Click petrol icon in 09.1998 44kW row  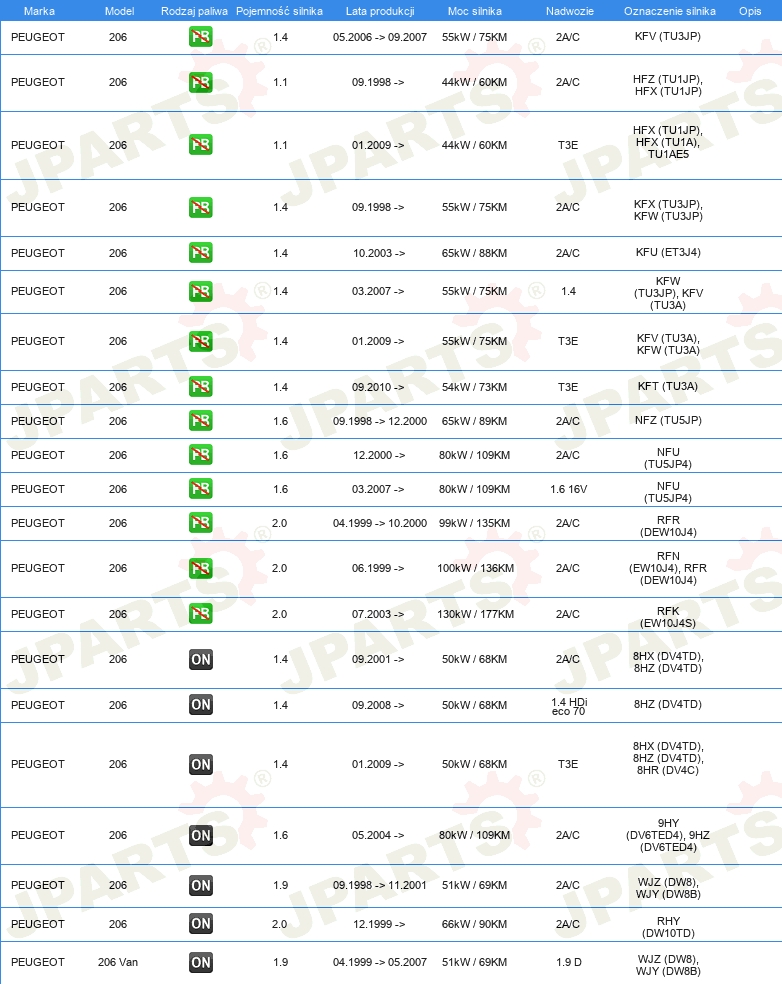[201, 82]
